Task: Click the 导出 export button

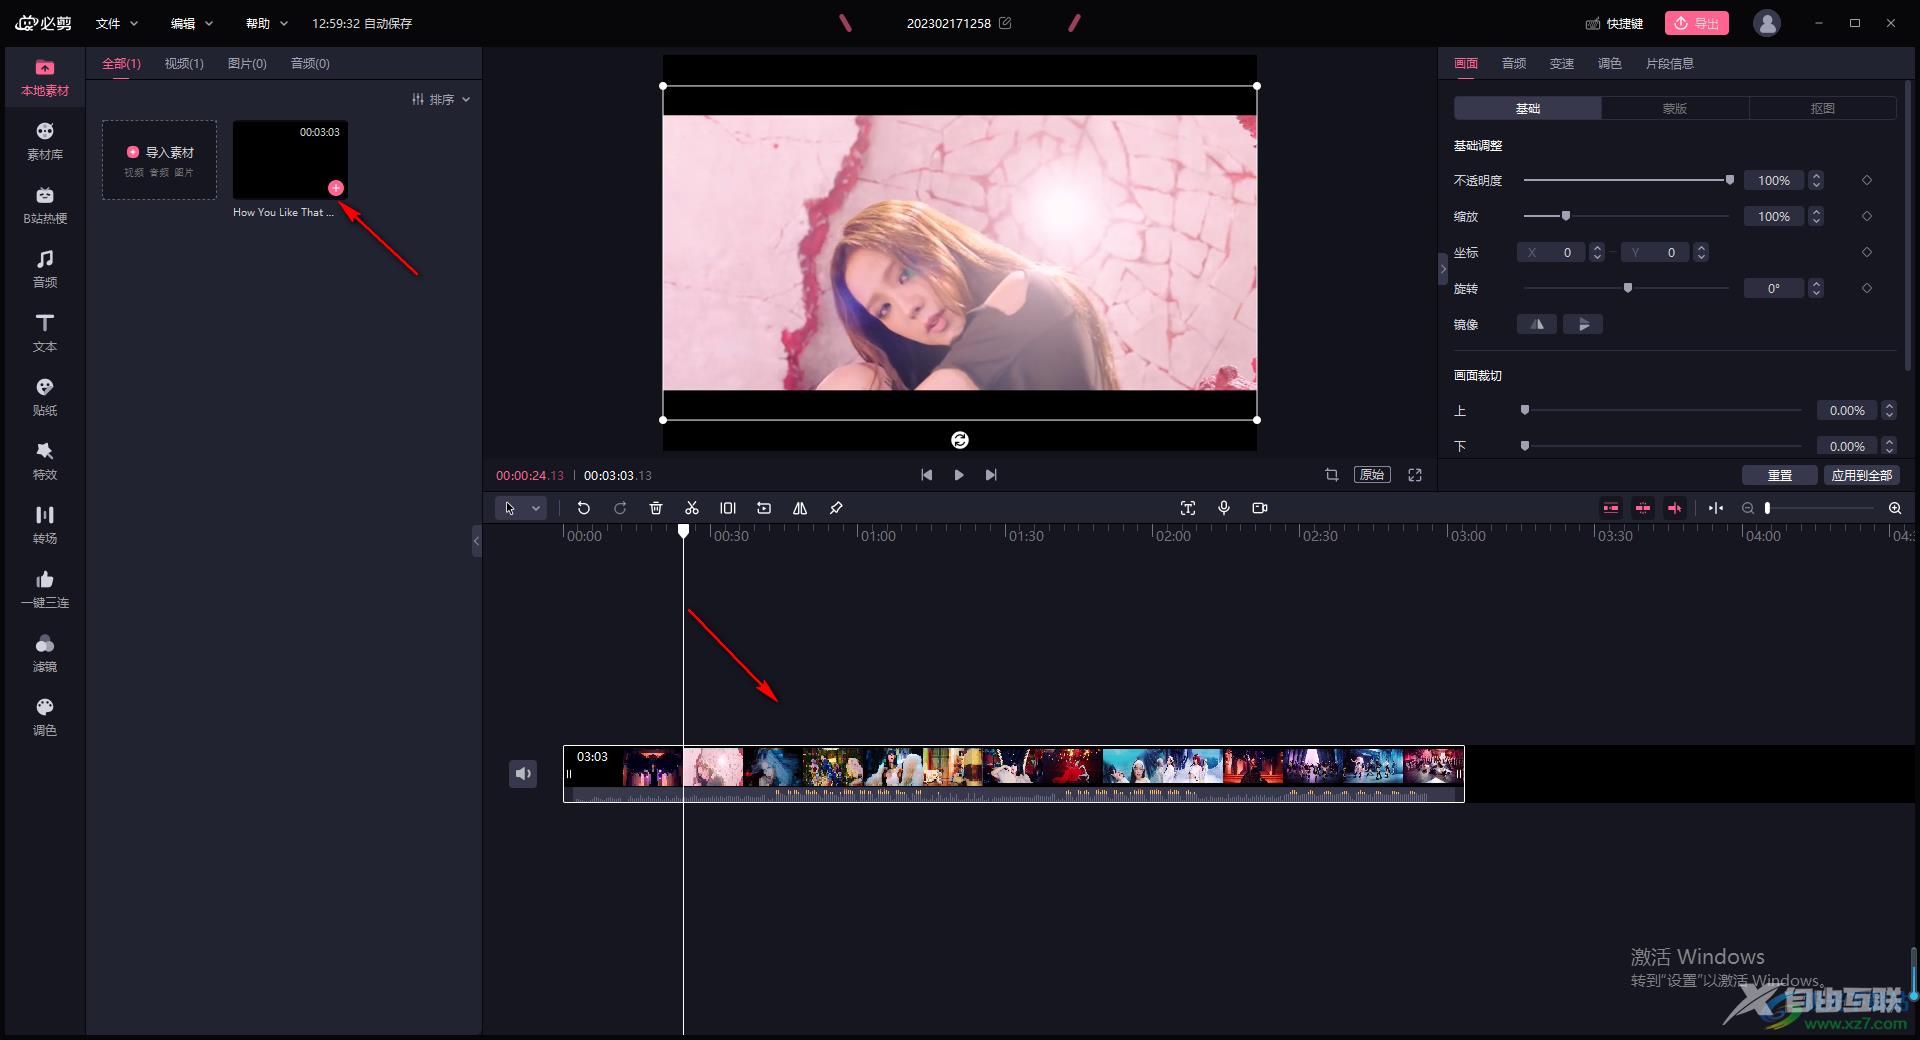Action: (1697, 23)
